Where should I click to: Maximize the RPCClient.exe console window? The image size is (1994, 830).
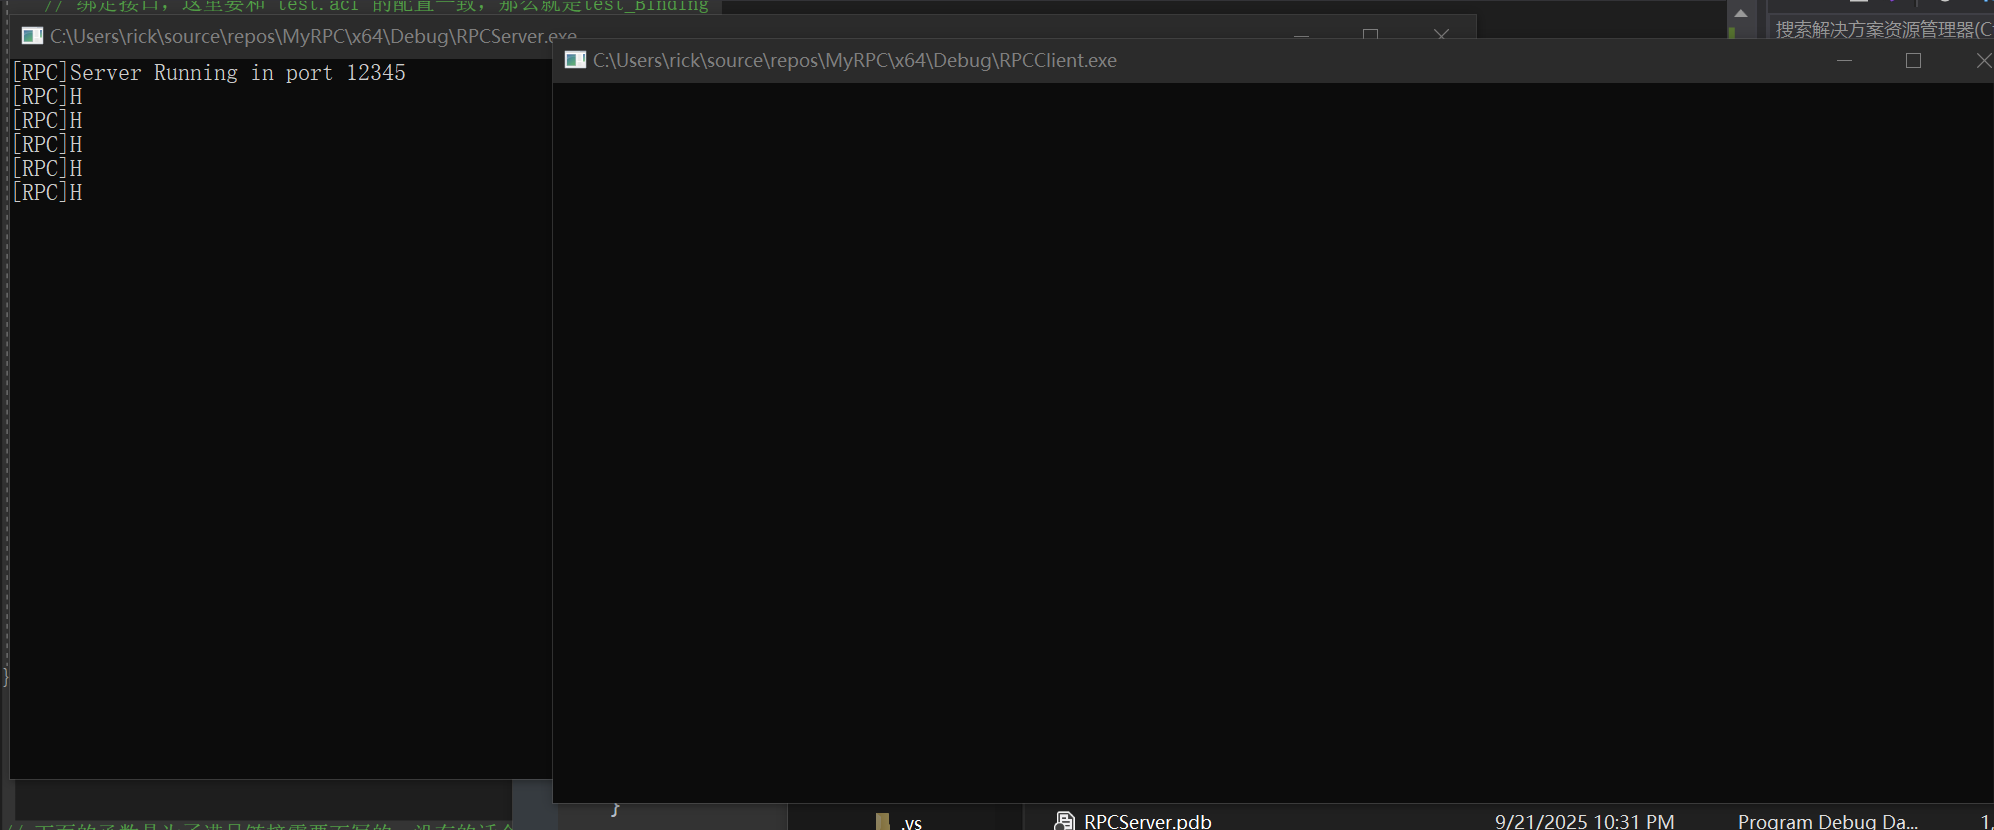click(1913, 61)
